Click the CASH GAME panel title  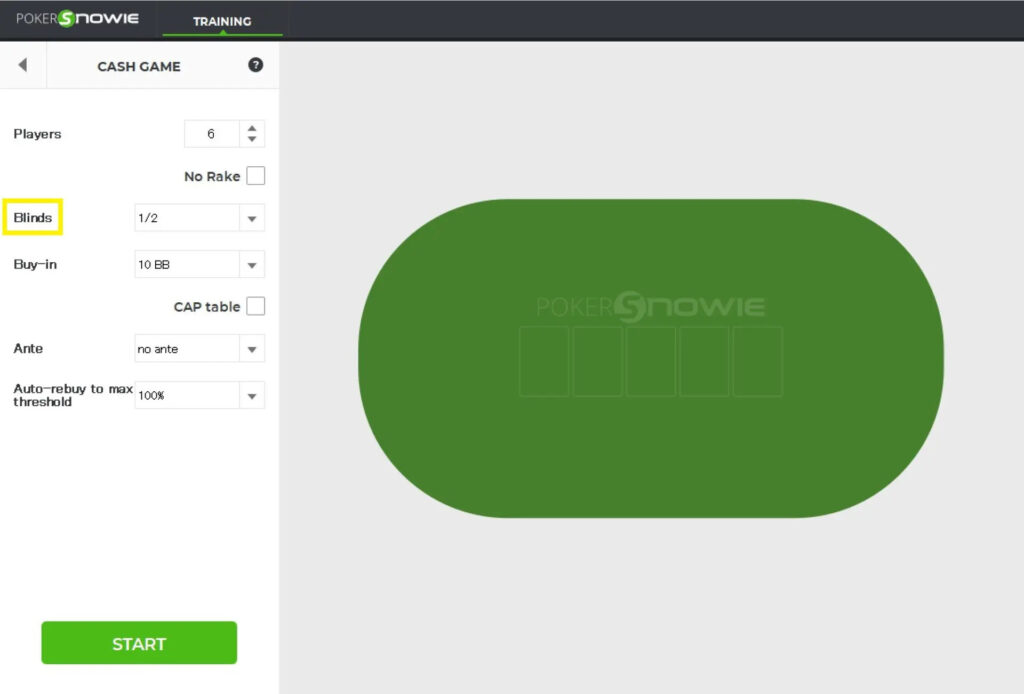pos(139,67)
